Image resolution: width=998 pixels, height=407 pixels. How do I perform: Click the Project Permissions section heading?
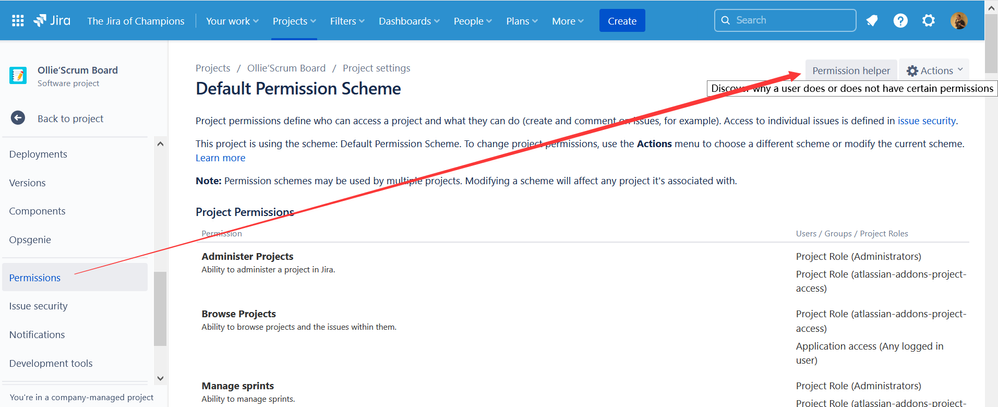click(244, 212)
